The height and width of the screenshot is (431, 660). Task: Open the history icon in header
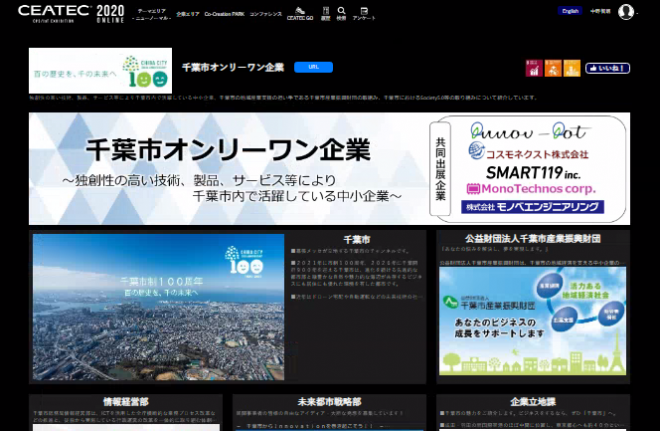[325, 12]
